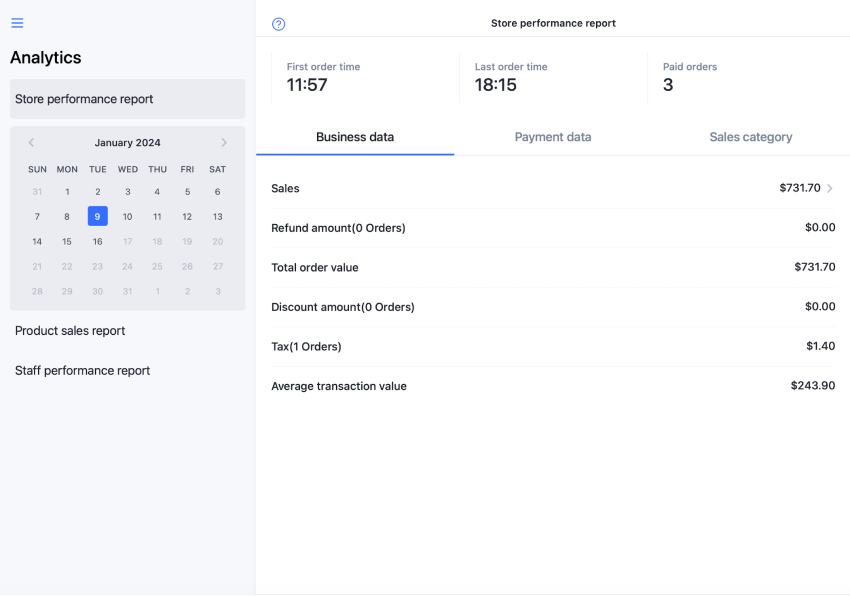850x596 pixels.
Task: Select the Business data tab
Action: click(355, 137)
